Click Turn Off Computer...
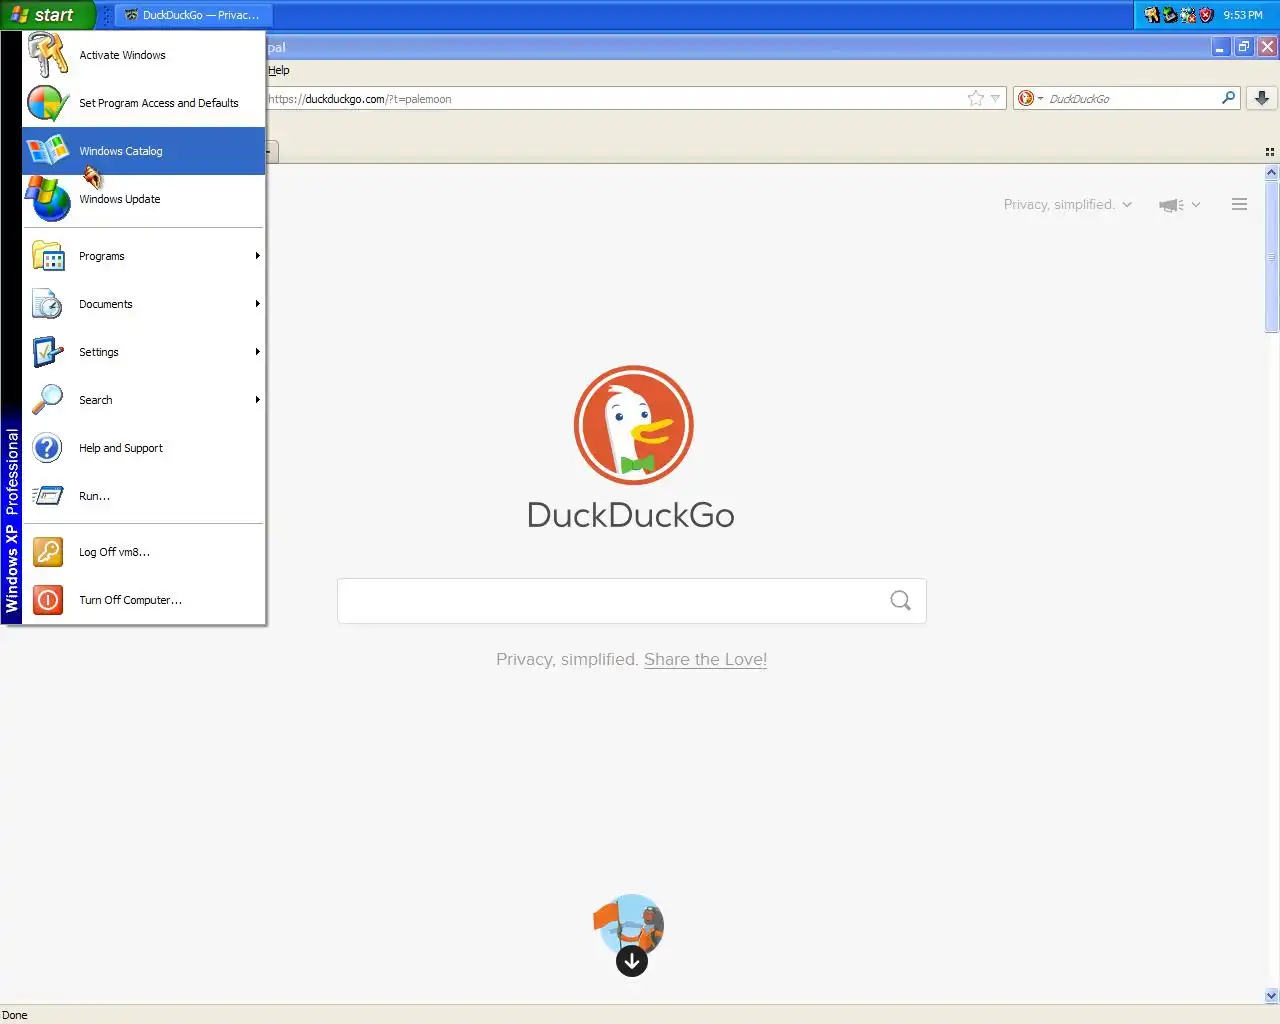 coord(144,600)
